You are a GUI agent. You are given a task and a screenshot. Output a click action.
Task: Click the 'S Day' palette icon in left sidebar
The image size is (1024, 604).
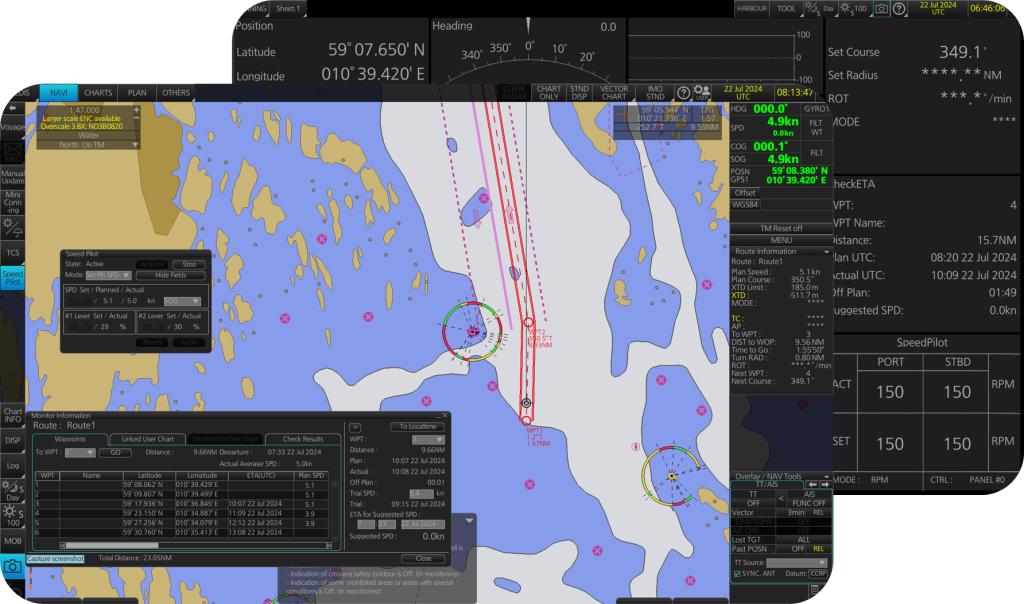click(x=12, y=491)
